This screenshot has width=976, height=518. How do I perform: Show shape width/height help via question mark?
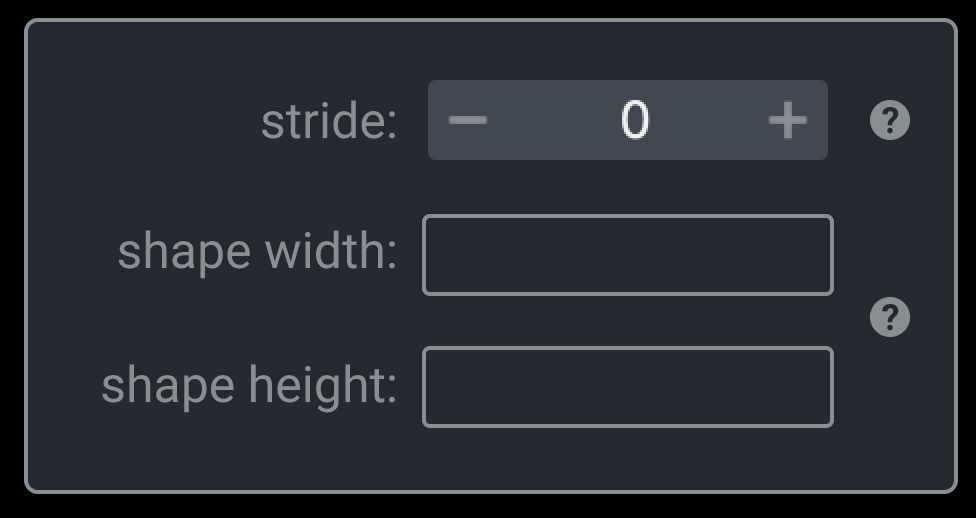(889, 317)
